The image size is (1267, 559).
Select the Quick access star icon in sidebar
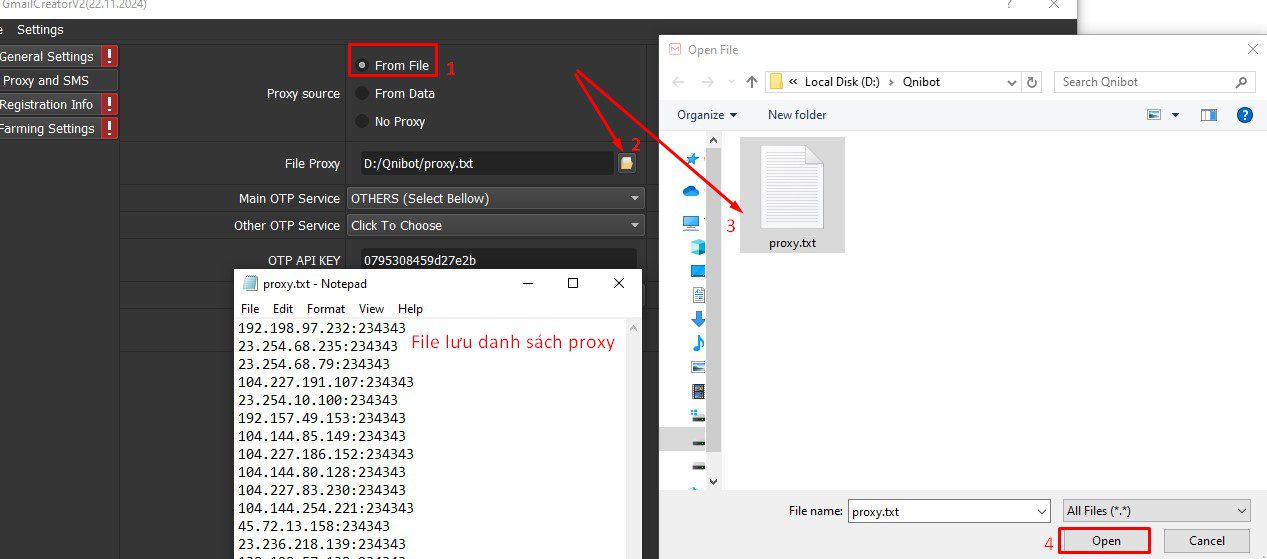(693, 159)
